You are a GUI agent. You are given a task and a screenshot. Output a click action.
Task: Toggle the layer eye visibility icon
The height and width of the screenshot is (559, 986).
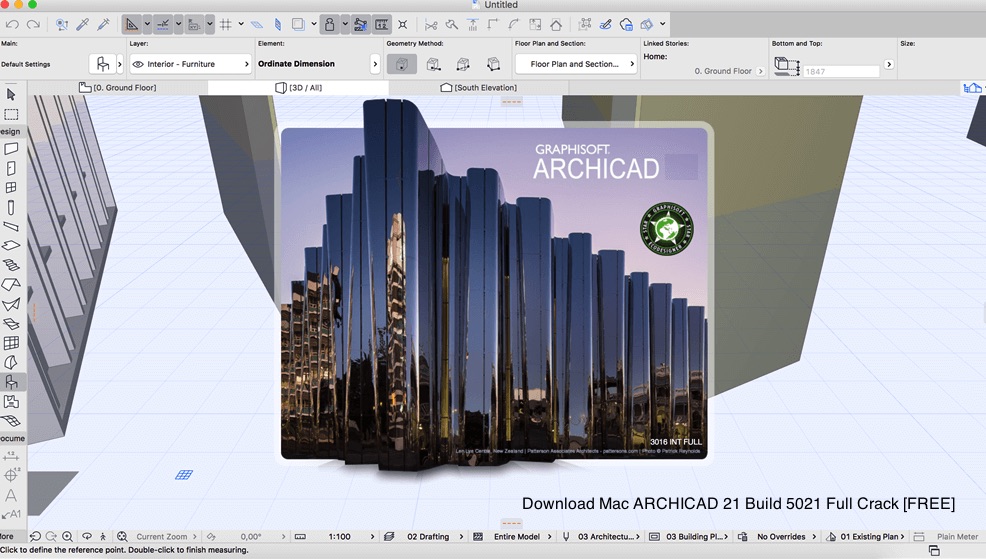[138, 64]
